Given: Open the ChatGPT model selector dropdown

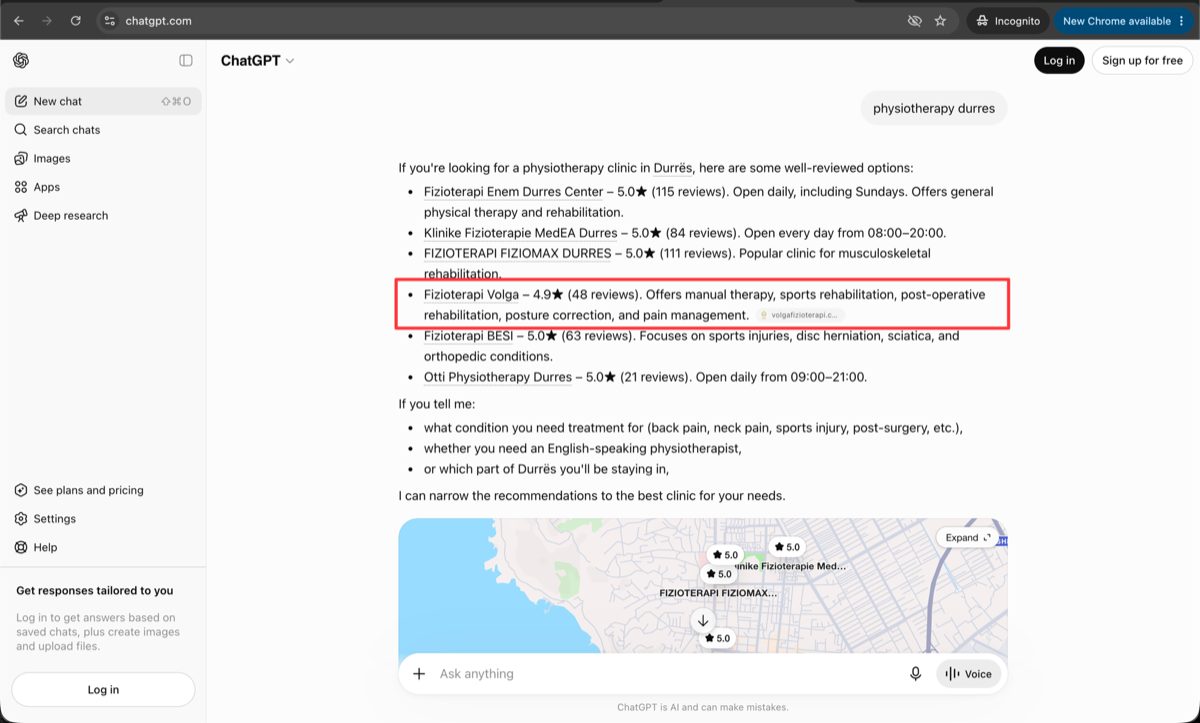Looking at the screenshot, I should click(257, 61).
